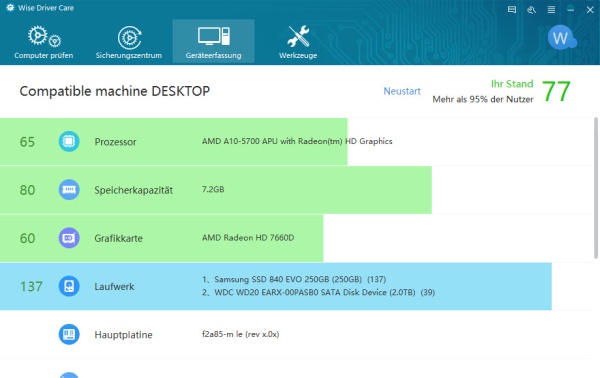Open the Computer prüfen tab
The width and height of the screenshot is (600, 378).
[x=44, y=42]
